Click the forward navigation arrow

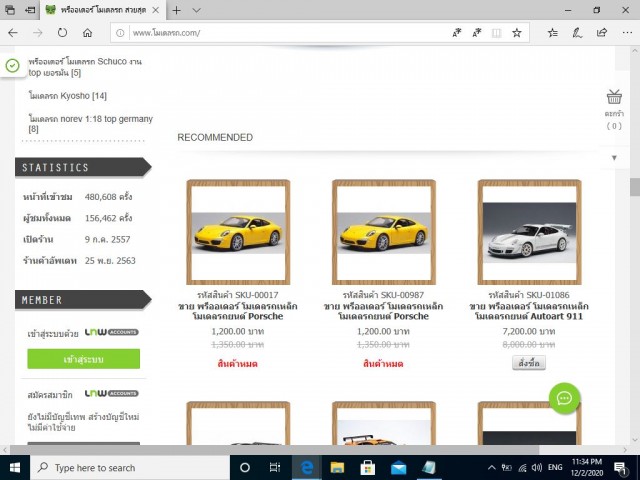coord(38,33)
